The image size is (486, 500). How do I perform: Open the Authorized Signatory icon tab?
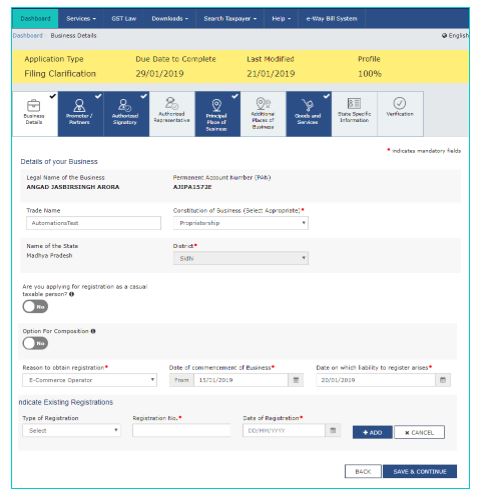click(125, 105)
